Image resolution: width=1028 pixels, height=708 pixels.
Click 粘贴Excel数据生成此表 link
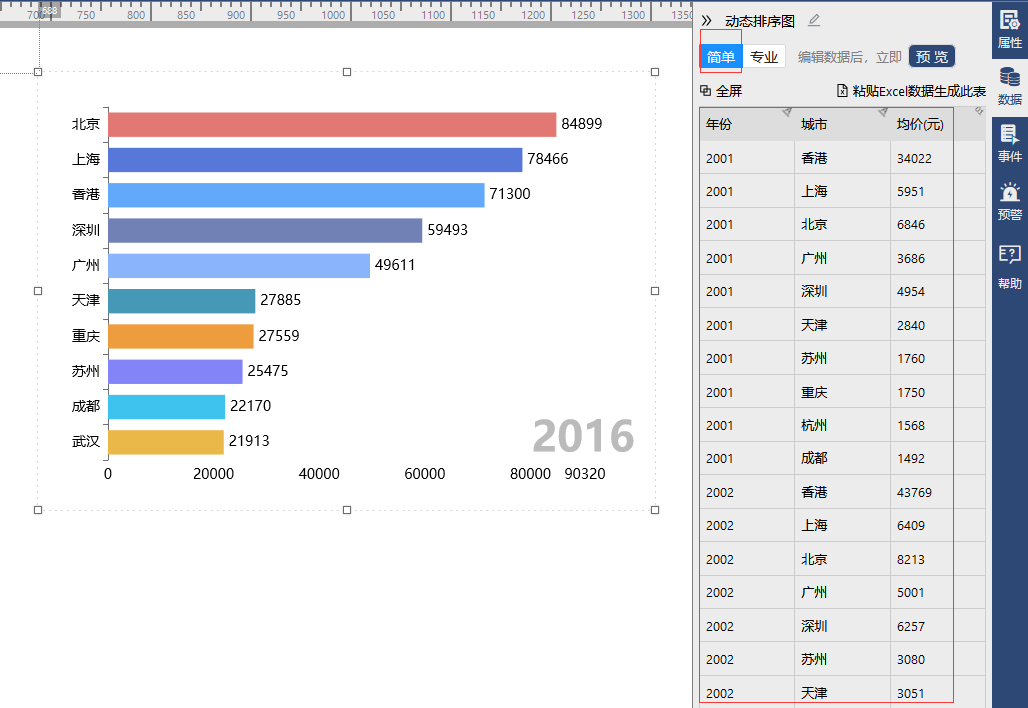click(919, 91)
